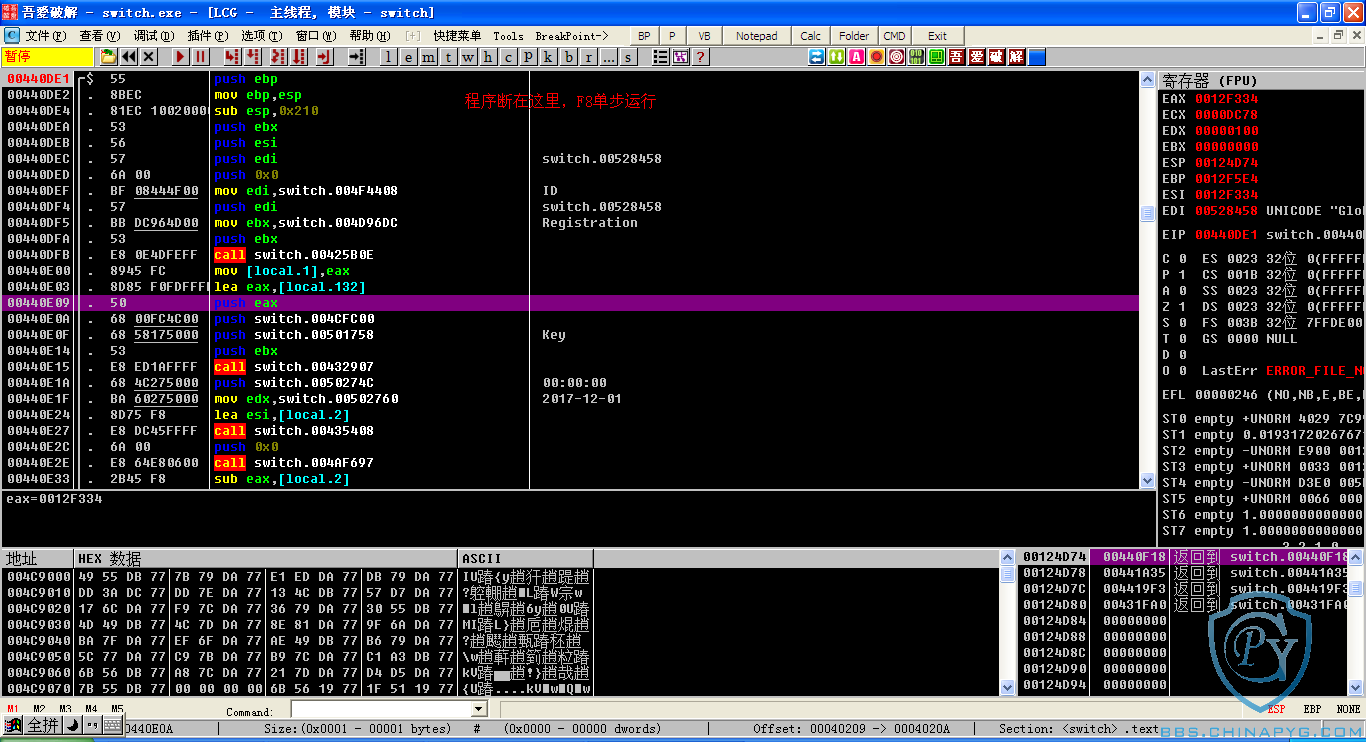Screen dimensions: 1366x742
Task: Open the Source 's' button
Action: click(628, 57)
